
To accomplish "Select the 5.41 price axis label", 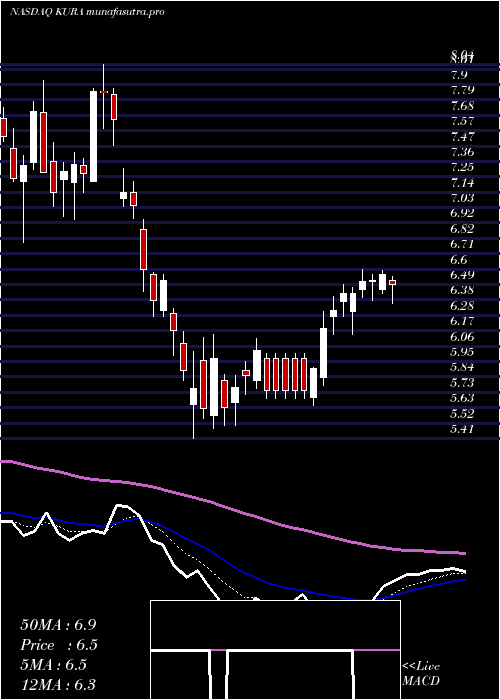I will 462,429.
